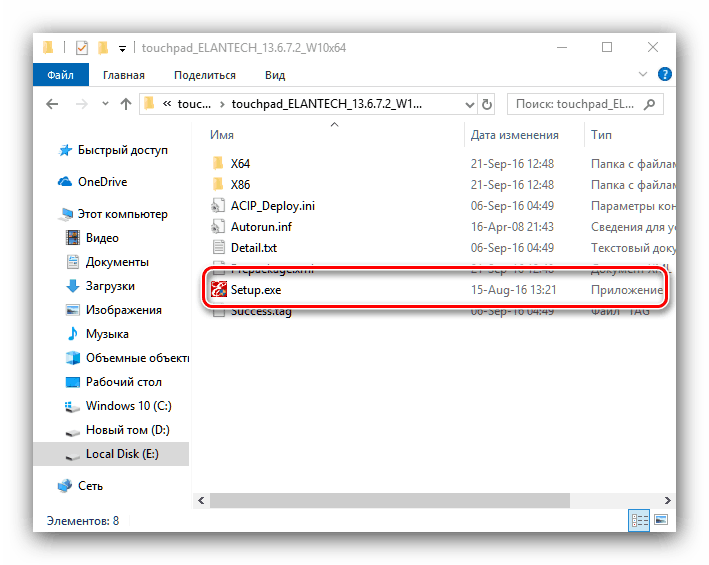709x565 pixels.
Task: Expand the ribbon with the chevron
Action: pos(638,75)
